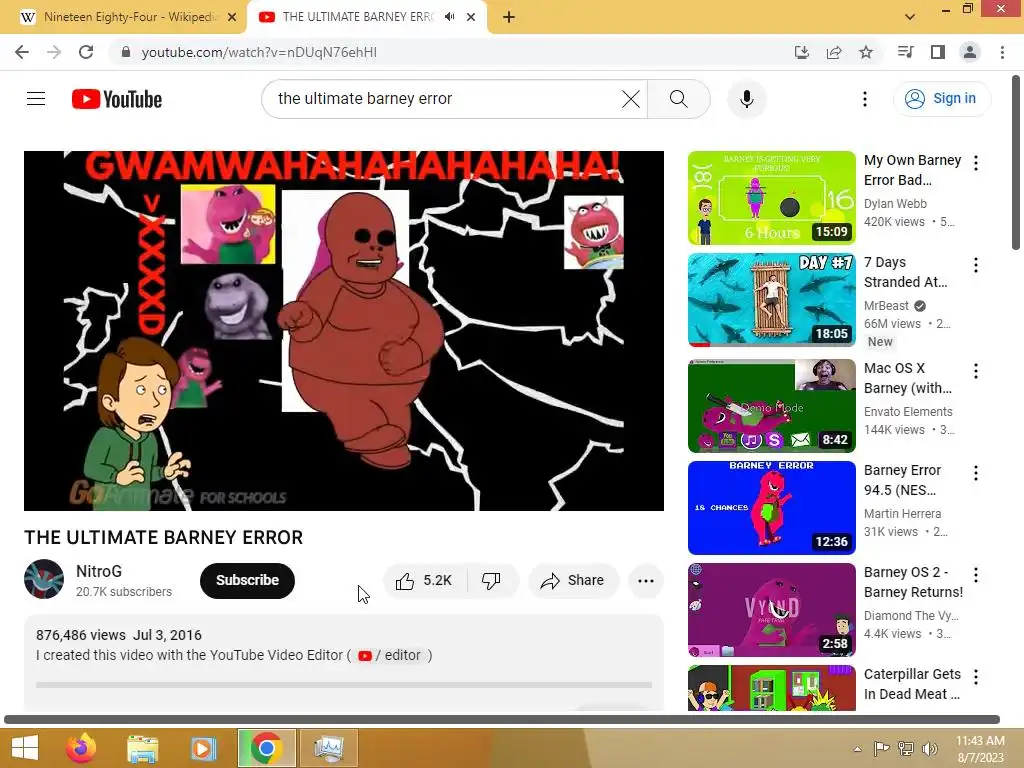
Task: Click the main video player
Action: pos(344,330)
